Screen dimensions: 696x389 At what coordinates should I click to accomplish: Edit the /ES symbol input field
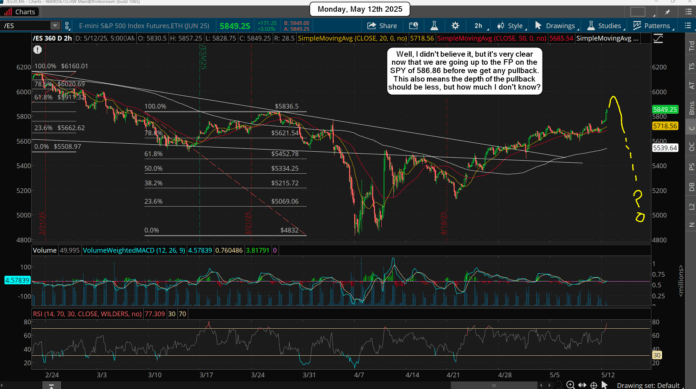pos(26,26)
